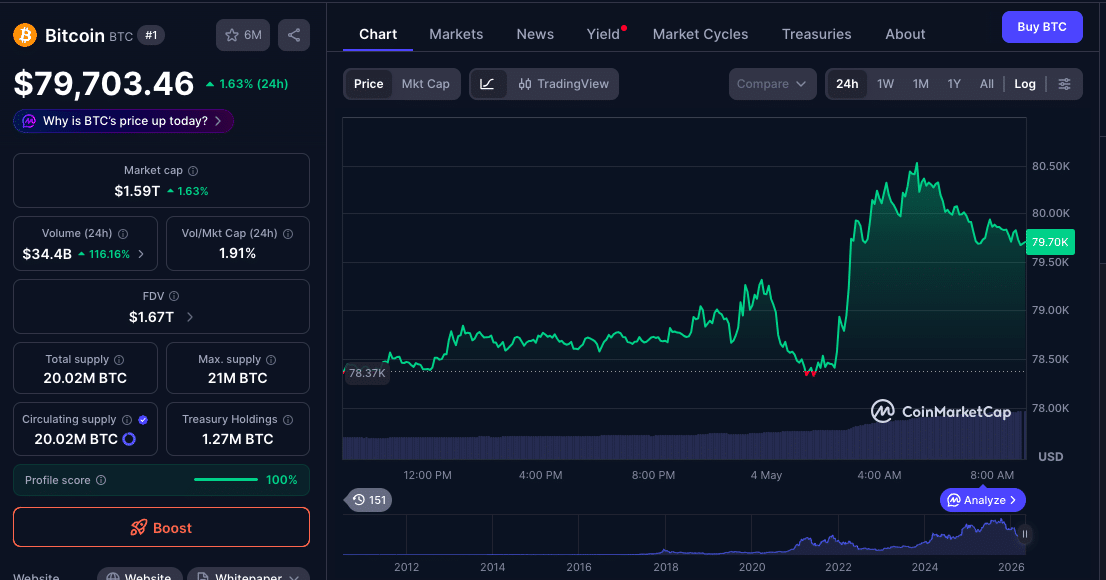Switch to the Markets tab
Screen dimensions: 1106x580
(x=456, y=34)
